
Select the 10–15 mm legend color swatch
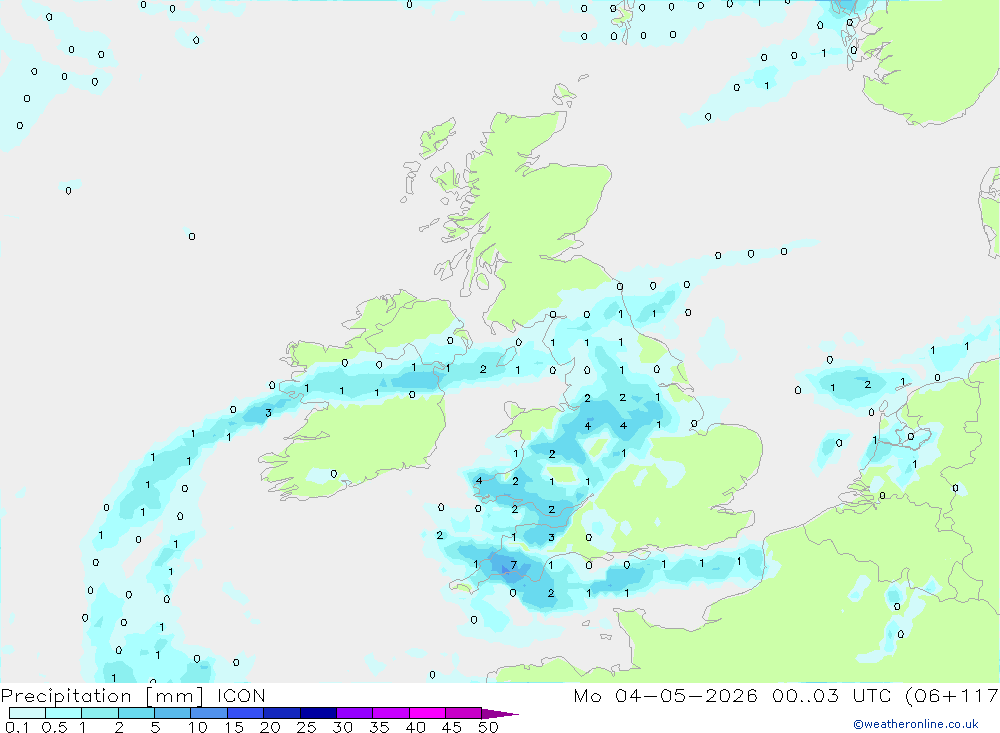209,713
